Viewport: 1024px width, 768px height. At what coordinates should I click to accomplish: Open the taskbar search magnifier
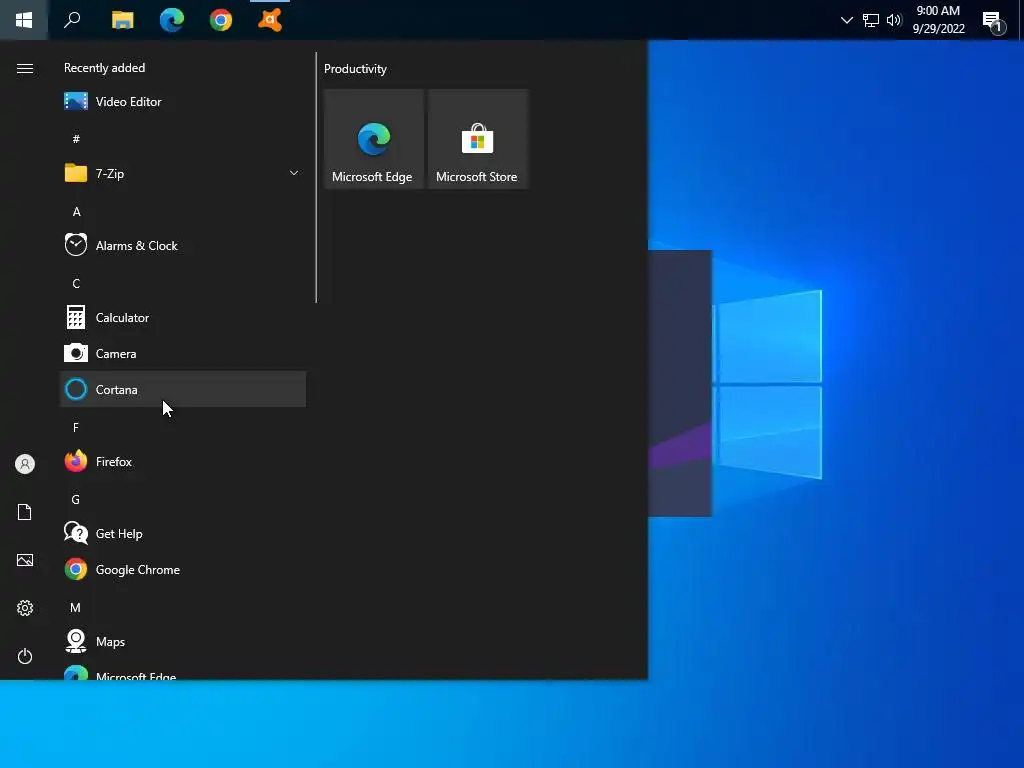(72, 20)
